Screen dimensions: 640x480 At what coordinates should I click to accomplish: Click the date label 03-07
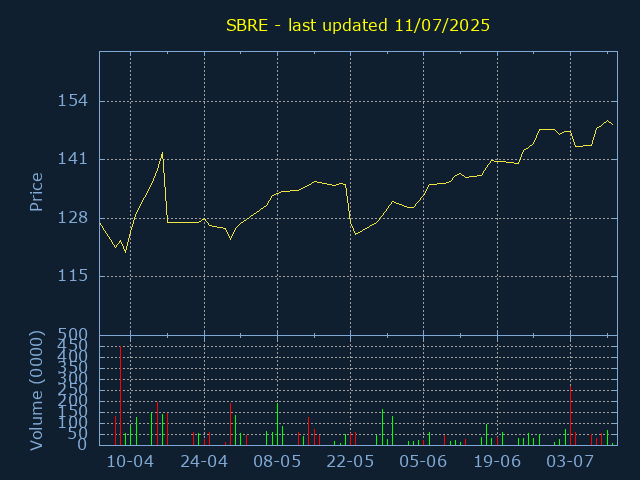pyautogui.click(x=570, y=462)
